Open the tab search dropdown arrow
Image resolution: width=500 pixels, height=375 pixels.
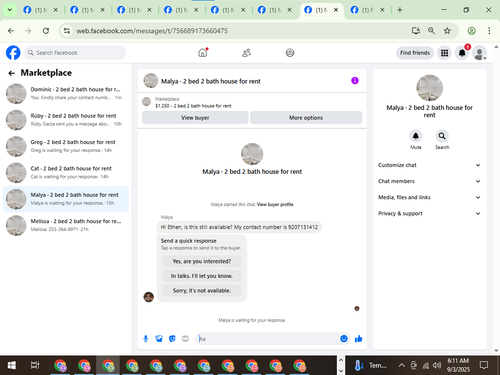tap(10, 10)
